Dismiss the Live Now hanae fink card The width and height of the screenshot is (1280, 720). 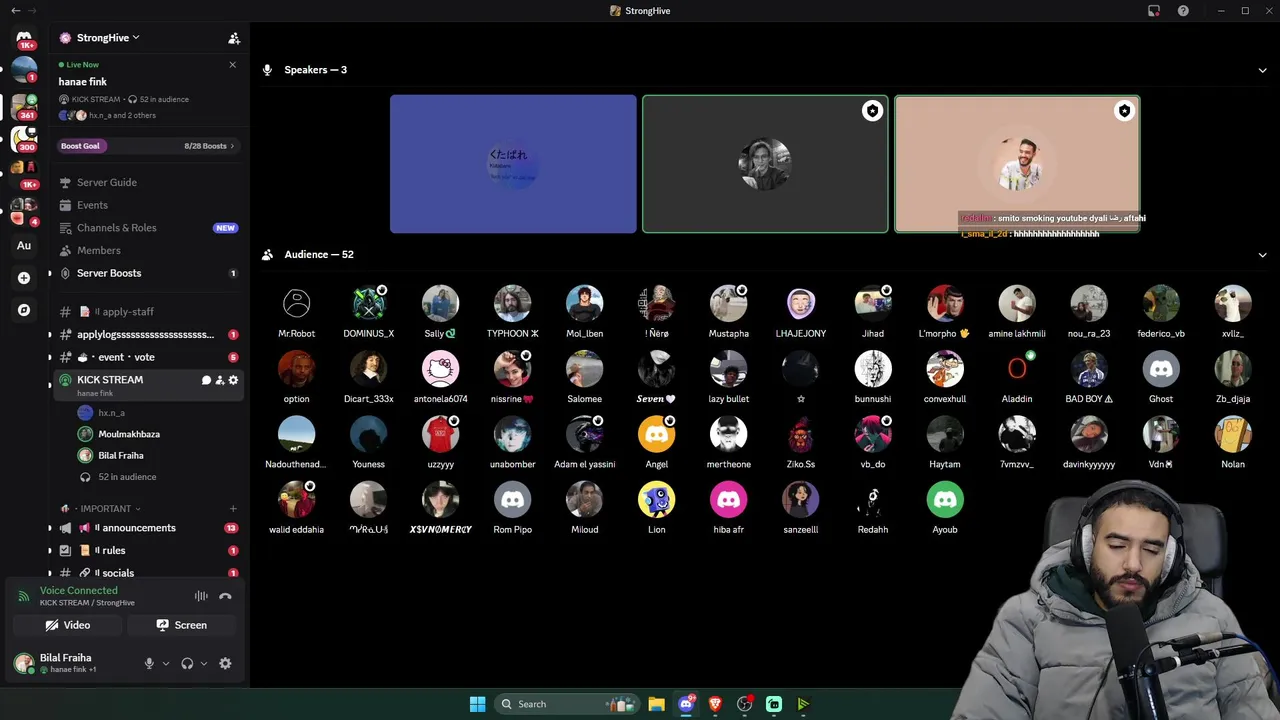tap(233, 65)
